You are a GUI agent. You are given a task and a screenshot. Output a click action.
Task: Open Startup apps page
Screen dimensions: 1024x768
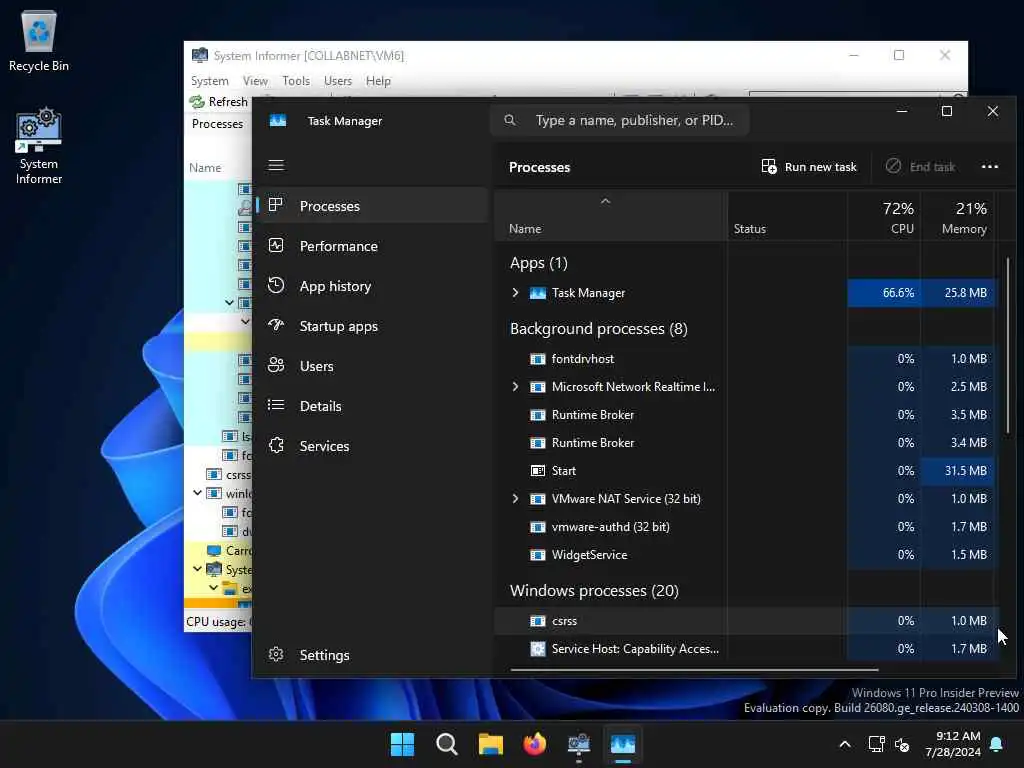(x=371, y=326)
